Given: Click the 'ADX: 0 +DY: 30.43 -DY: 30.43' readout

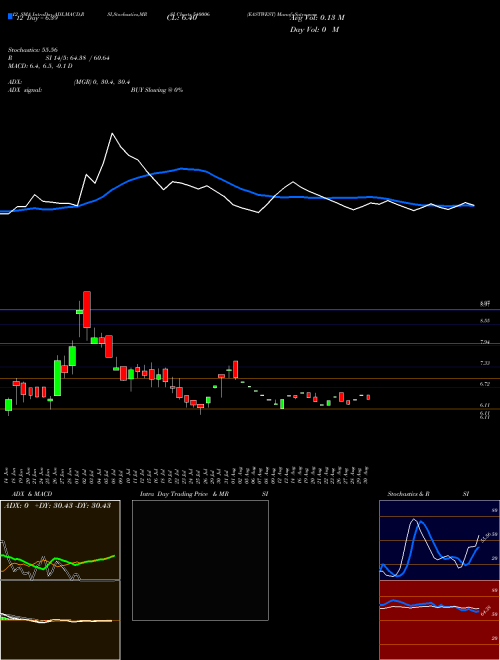Looking at the screenshot, I should tap(57, 506).
